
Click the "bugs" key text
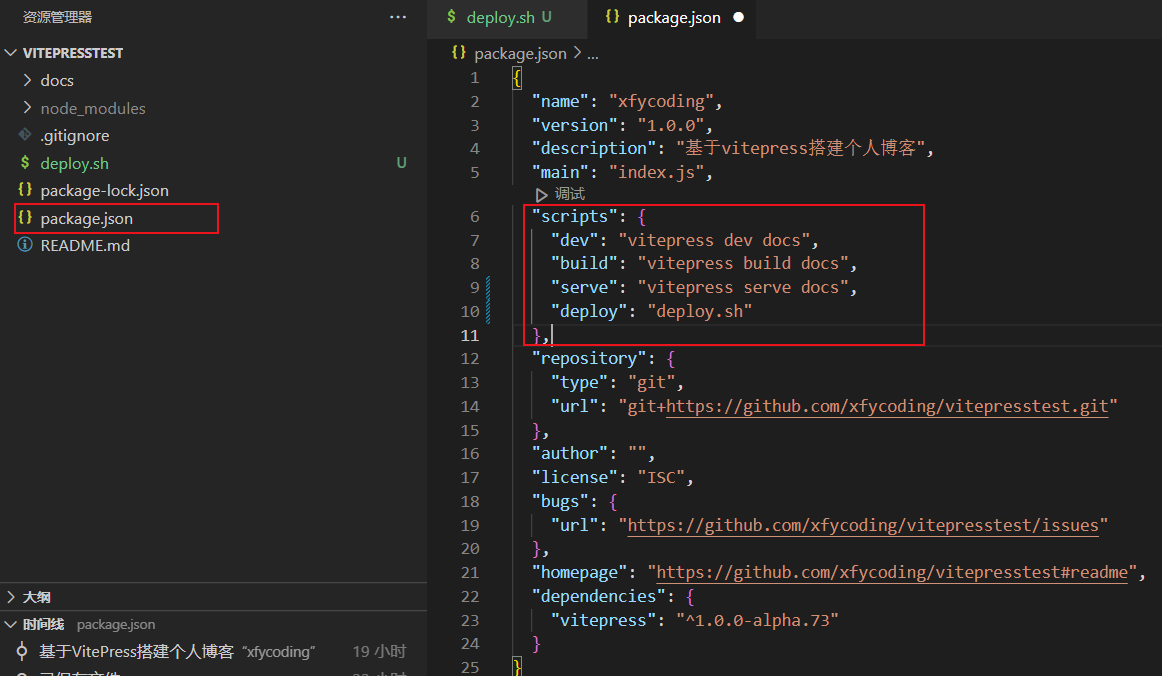(x=560, y=501)
